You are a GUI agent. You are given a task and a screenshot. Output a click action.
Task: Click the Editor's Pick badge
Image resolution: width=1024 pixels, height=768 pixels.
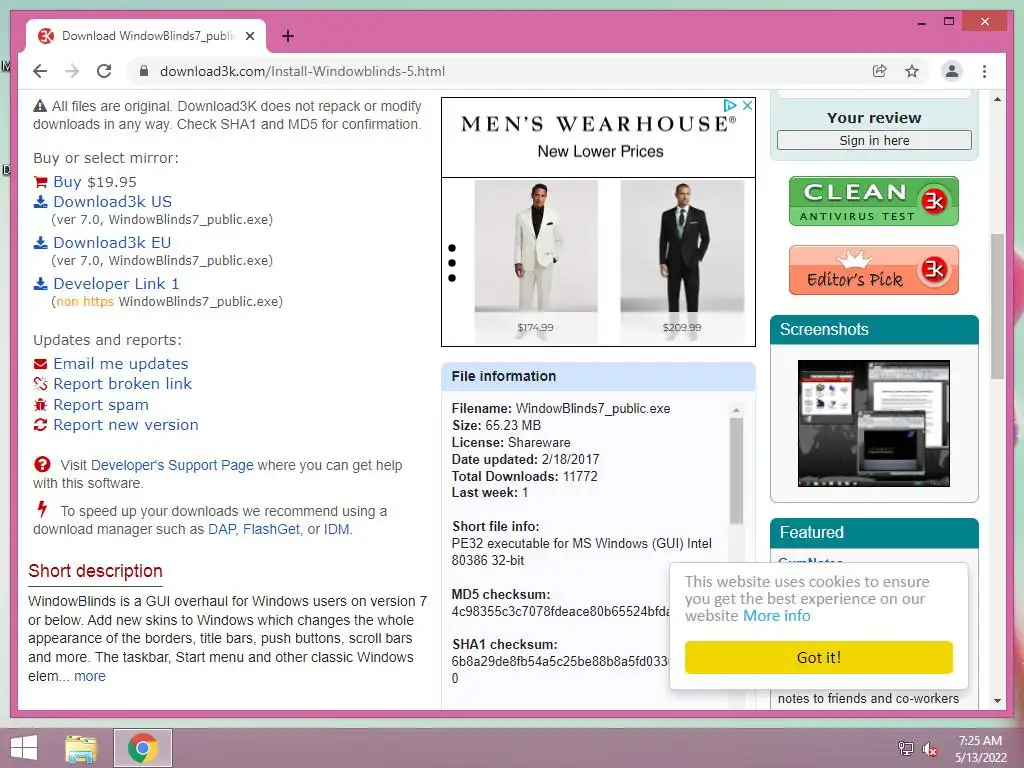[874, 270]
